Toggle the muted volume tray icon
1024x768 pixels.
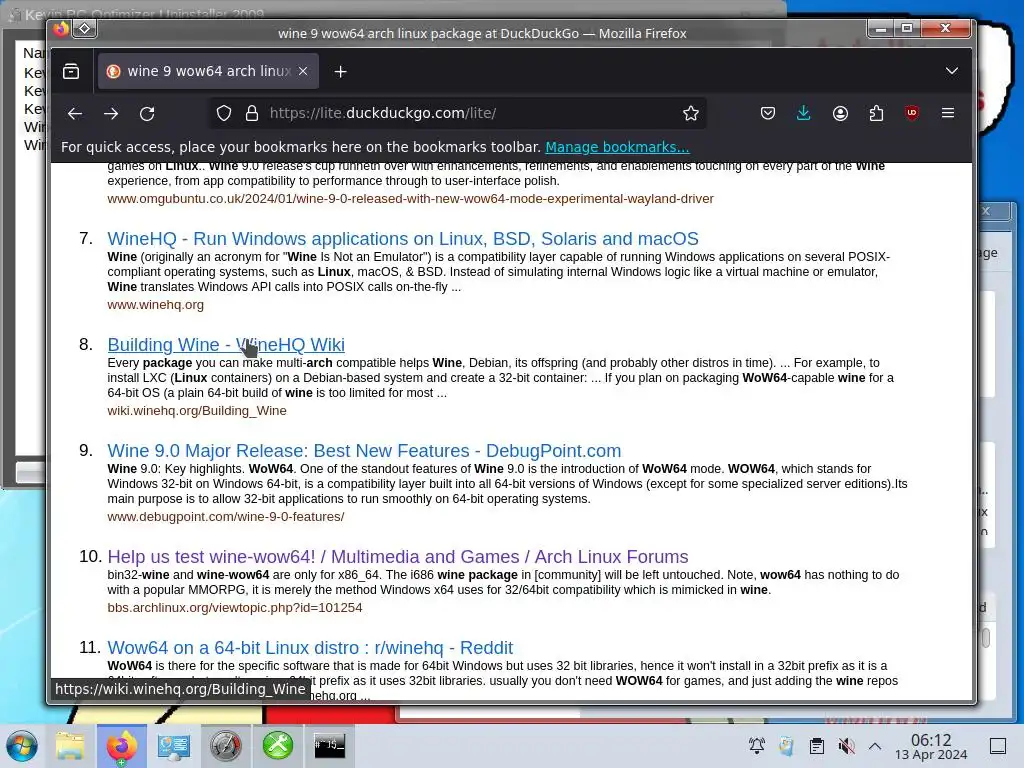pyautogui.click(x=846, y=746)
